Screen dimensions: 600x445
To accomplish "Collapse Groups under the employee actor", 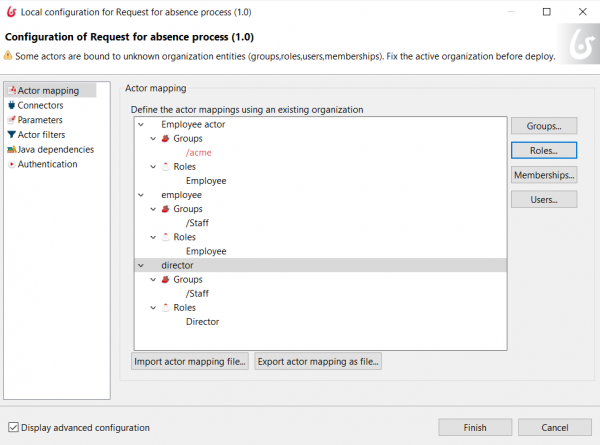I will 153,209.
